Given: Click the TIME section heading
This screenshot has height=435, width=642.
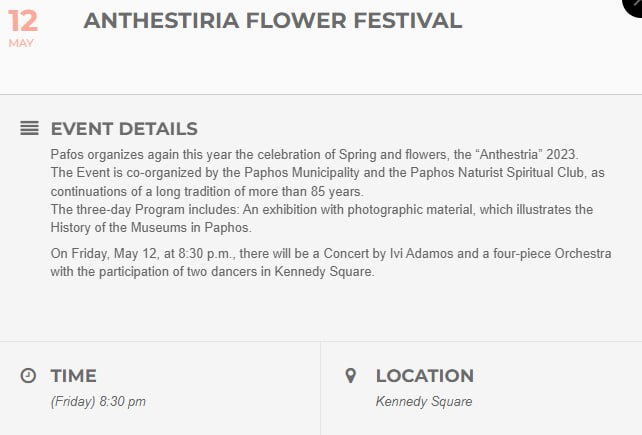Looking at the screenshot, I should click(x=74, y=376).
